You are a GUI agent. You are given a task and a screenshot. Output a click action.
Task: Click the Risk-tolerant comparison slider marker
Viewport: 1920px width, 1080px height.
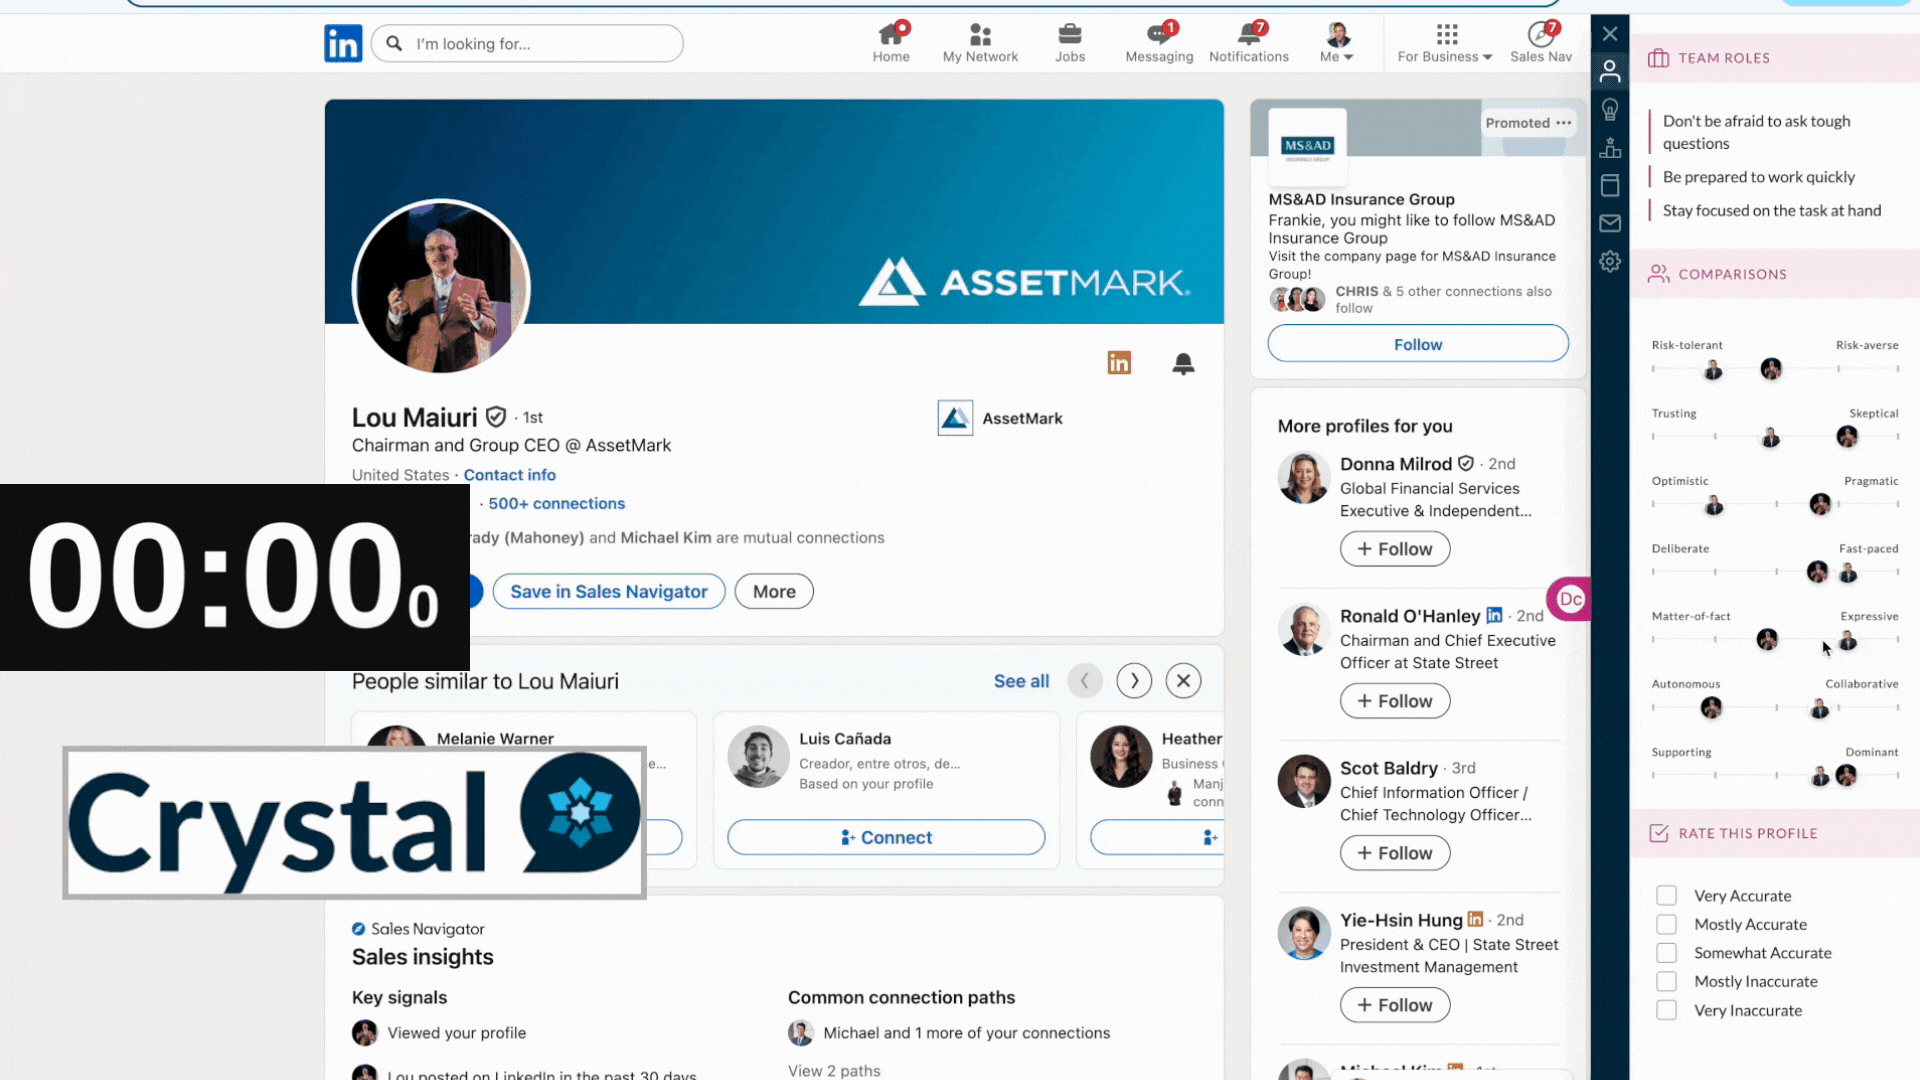pos(1713,370)
